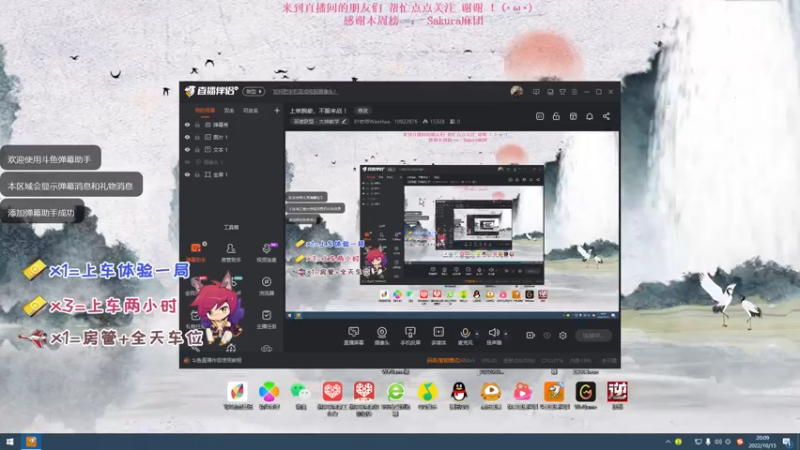This screenshot has width=800, height=450.
Task: Open the user avatar in title bar
Action: click(516, 91)
